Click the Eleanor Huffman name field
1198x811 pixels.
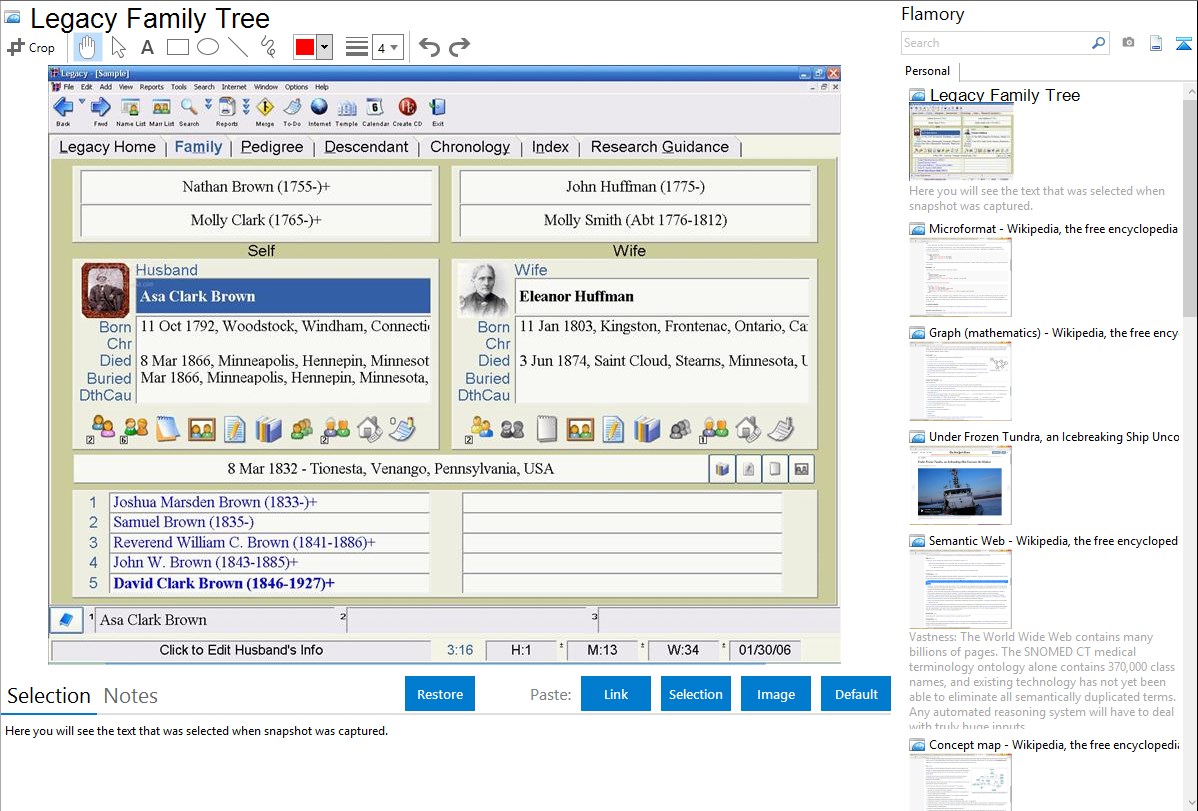662,297
